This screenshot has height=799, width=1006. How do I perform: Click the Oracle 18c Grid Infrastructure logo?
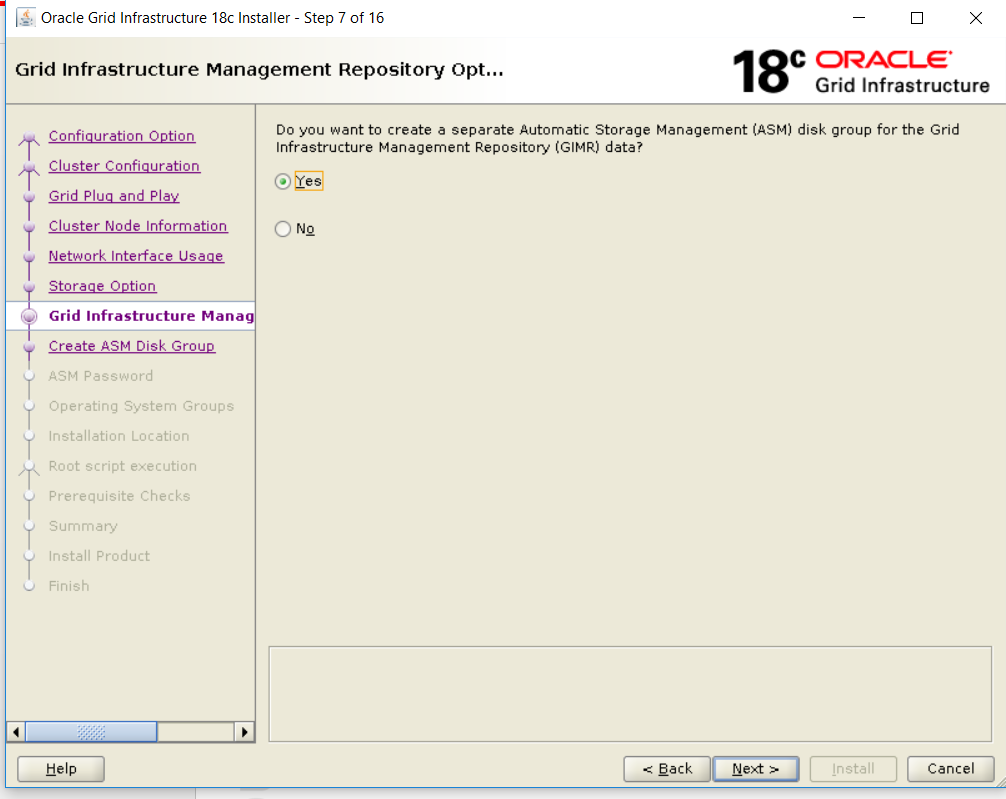click(x=861, y=71)
